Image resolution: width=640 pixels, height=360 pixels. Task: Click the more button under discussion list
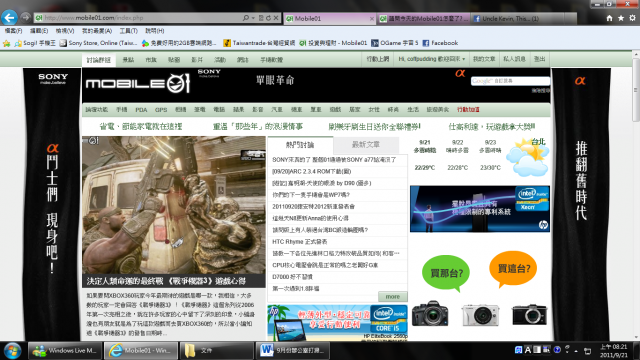click(x=393, y=296)
